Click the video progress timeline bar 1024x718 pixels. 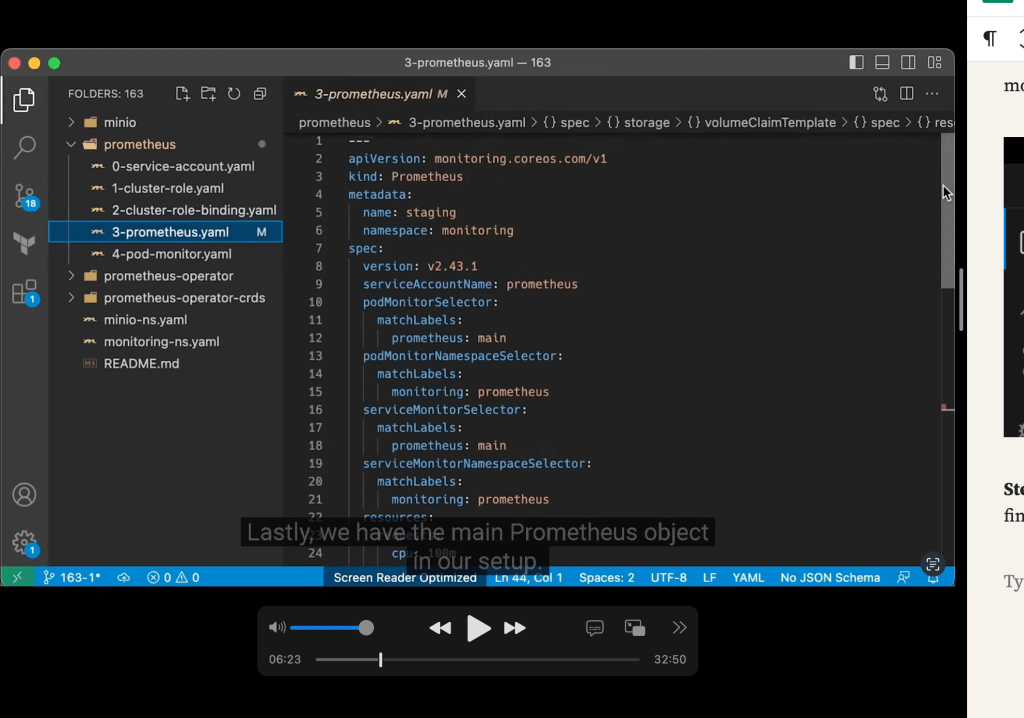(477, 660)
